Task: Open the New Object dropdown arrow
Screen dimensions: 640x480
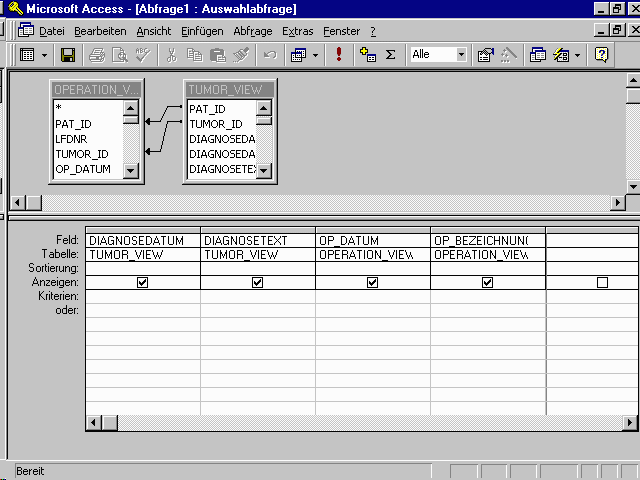Action: (577, 55)
